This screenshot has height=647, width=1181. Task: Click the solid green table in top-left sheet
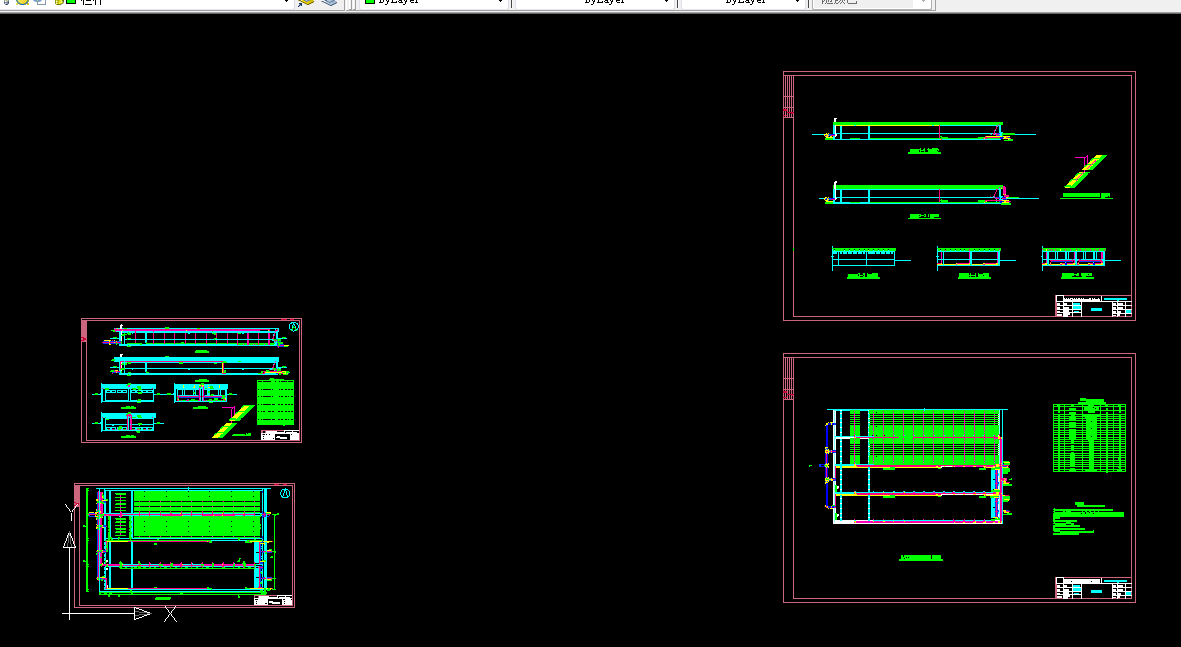[x=275, y=402]
